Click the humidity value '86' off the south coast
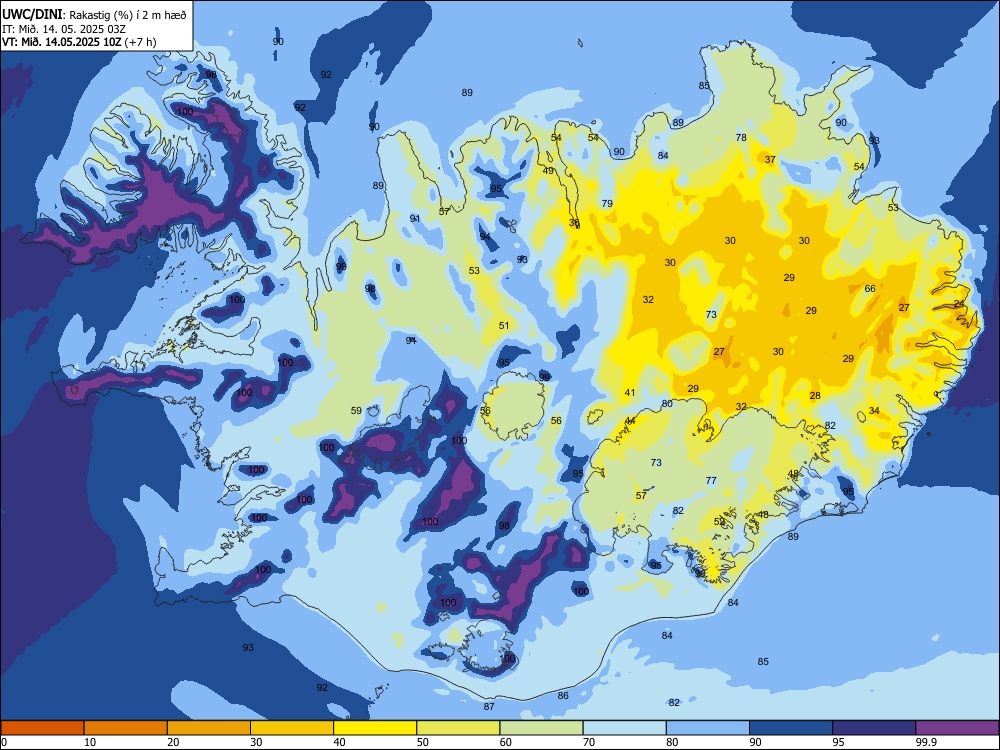 [x=563, y=695]
